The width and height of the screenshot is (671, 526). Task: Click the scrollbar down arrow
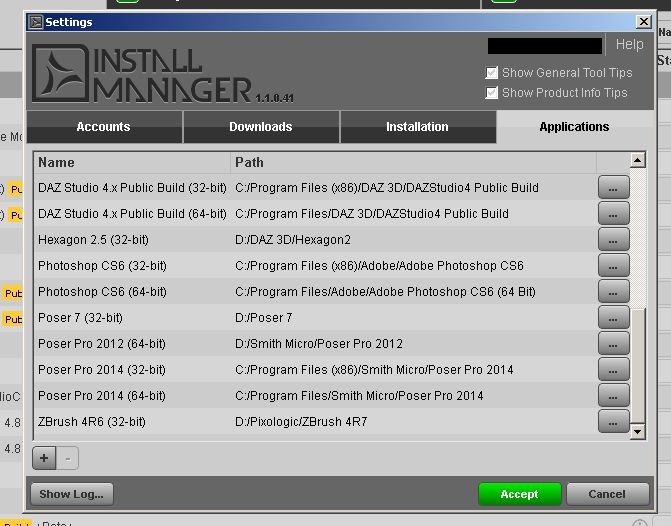(x=638, y=431)
